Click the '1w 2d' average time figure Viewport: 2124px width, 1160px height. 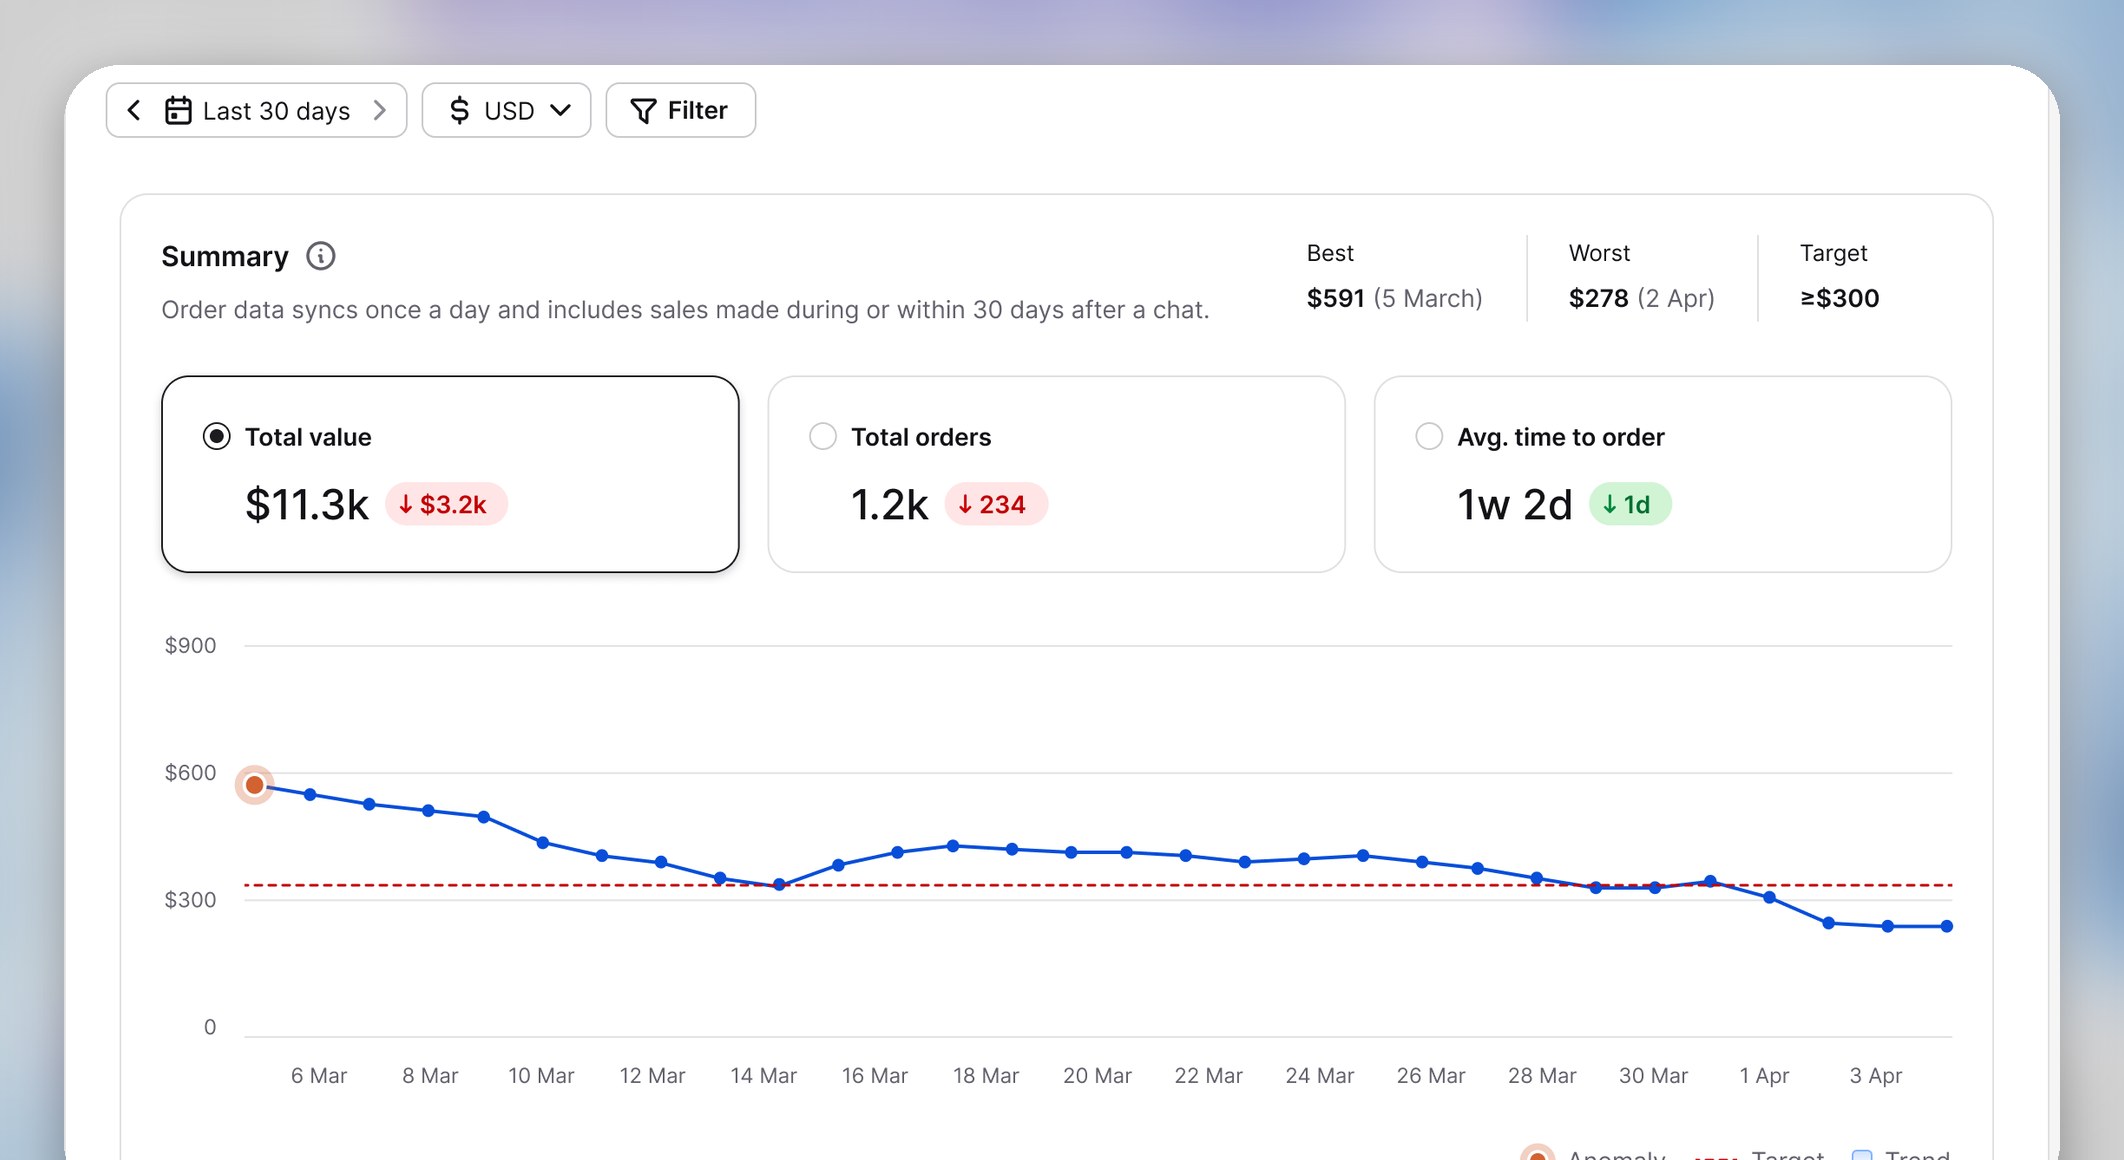click(1514, 504)
